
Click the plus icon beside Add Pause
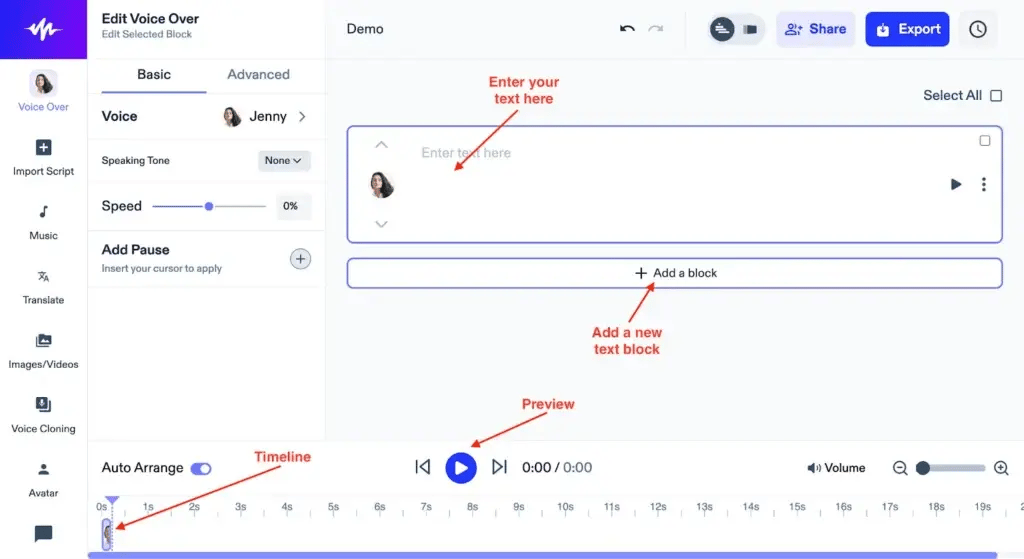(300, 259)
